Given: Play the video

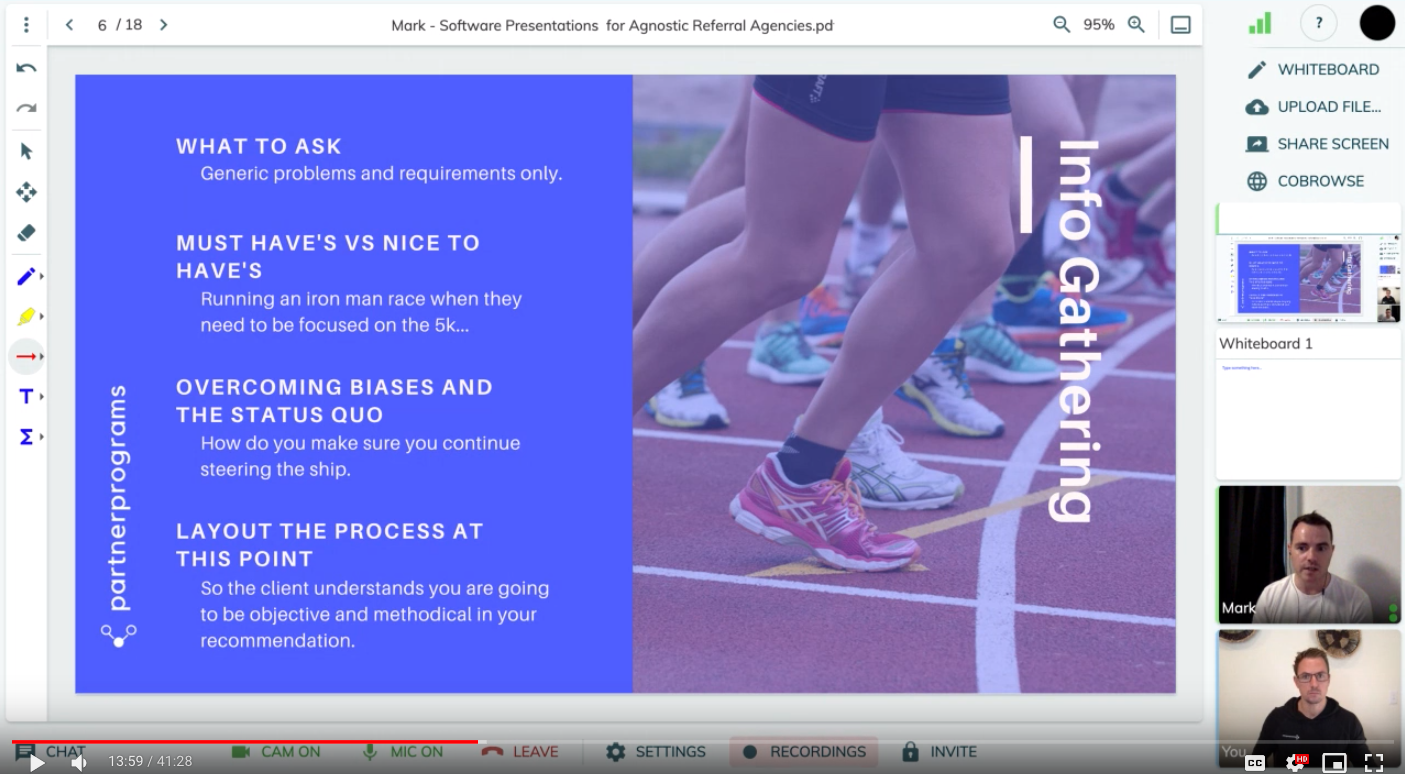Looking at the screenshot, I should pos(36,762).
